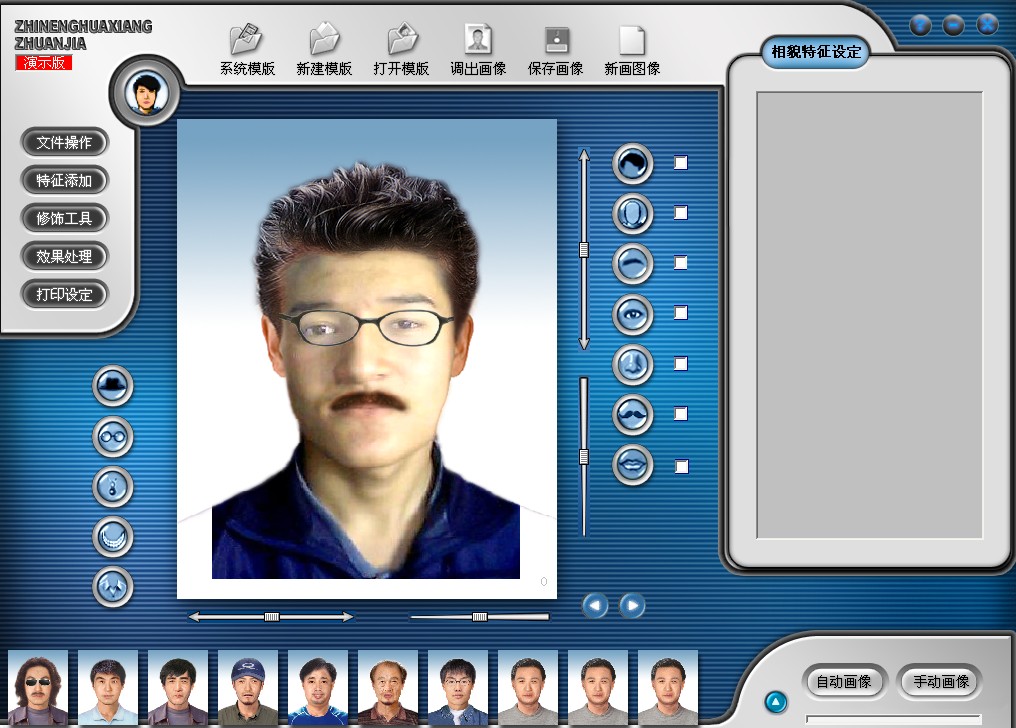
Task: Pick the mustache feature icon
Action: click(x=632, y=414)
